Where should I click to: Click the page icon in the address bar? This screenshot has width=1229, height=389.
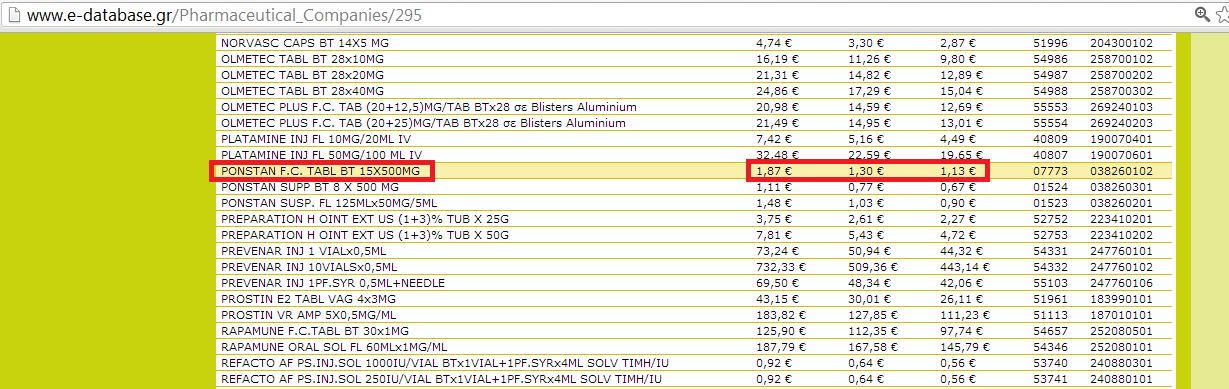[x=8, y=16]
